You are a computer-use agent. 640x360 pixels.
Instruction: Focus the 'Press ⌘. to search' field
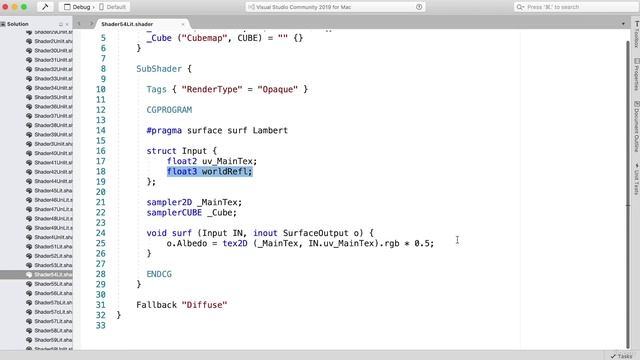576,7
